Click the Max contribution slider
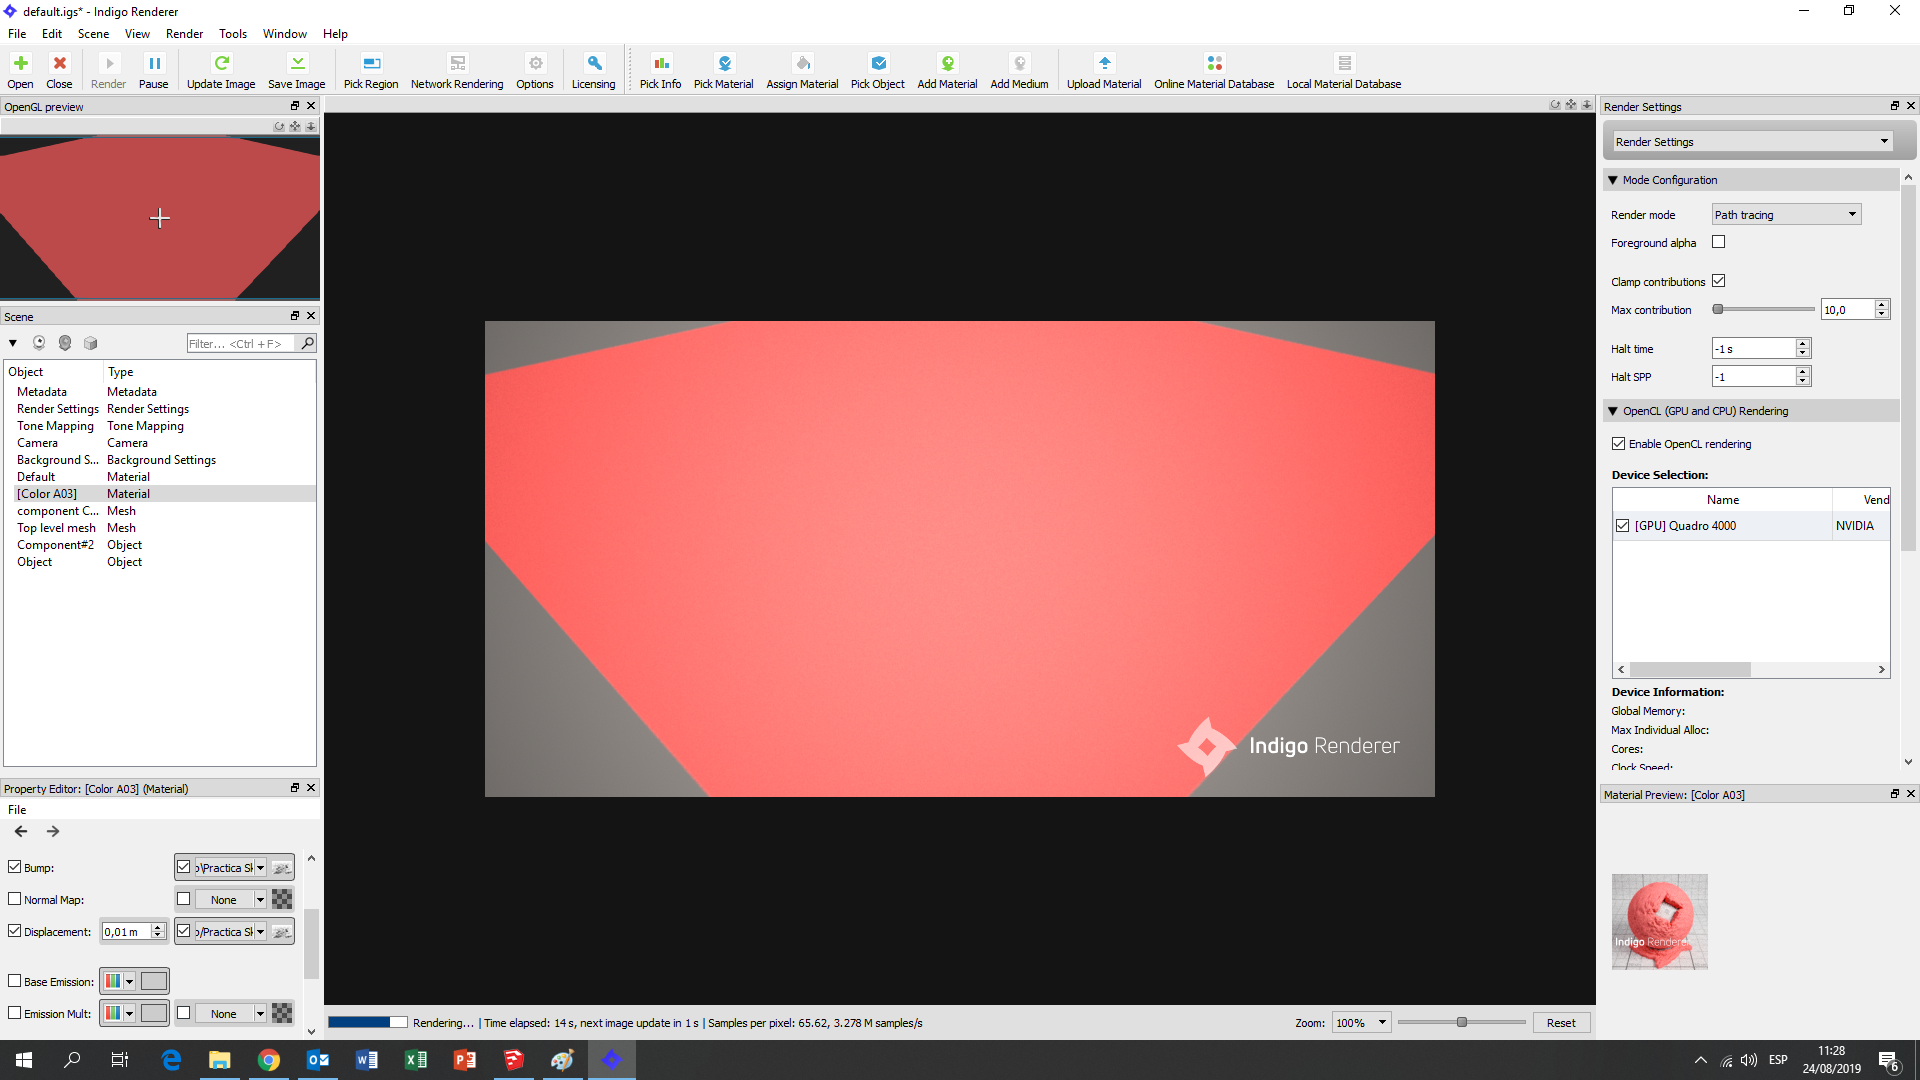 point(1764,309)
